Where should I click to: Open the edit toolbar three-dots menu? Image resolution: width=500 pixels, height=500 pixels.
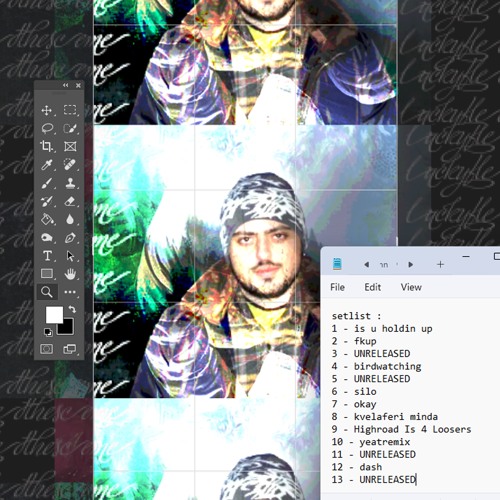pos(70,292)
